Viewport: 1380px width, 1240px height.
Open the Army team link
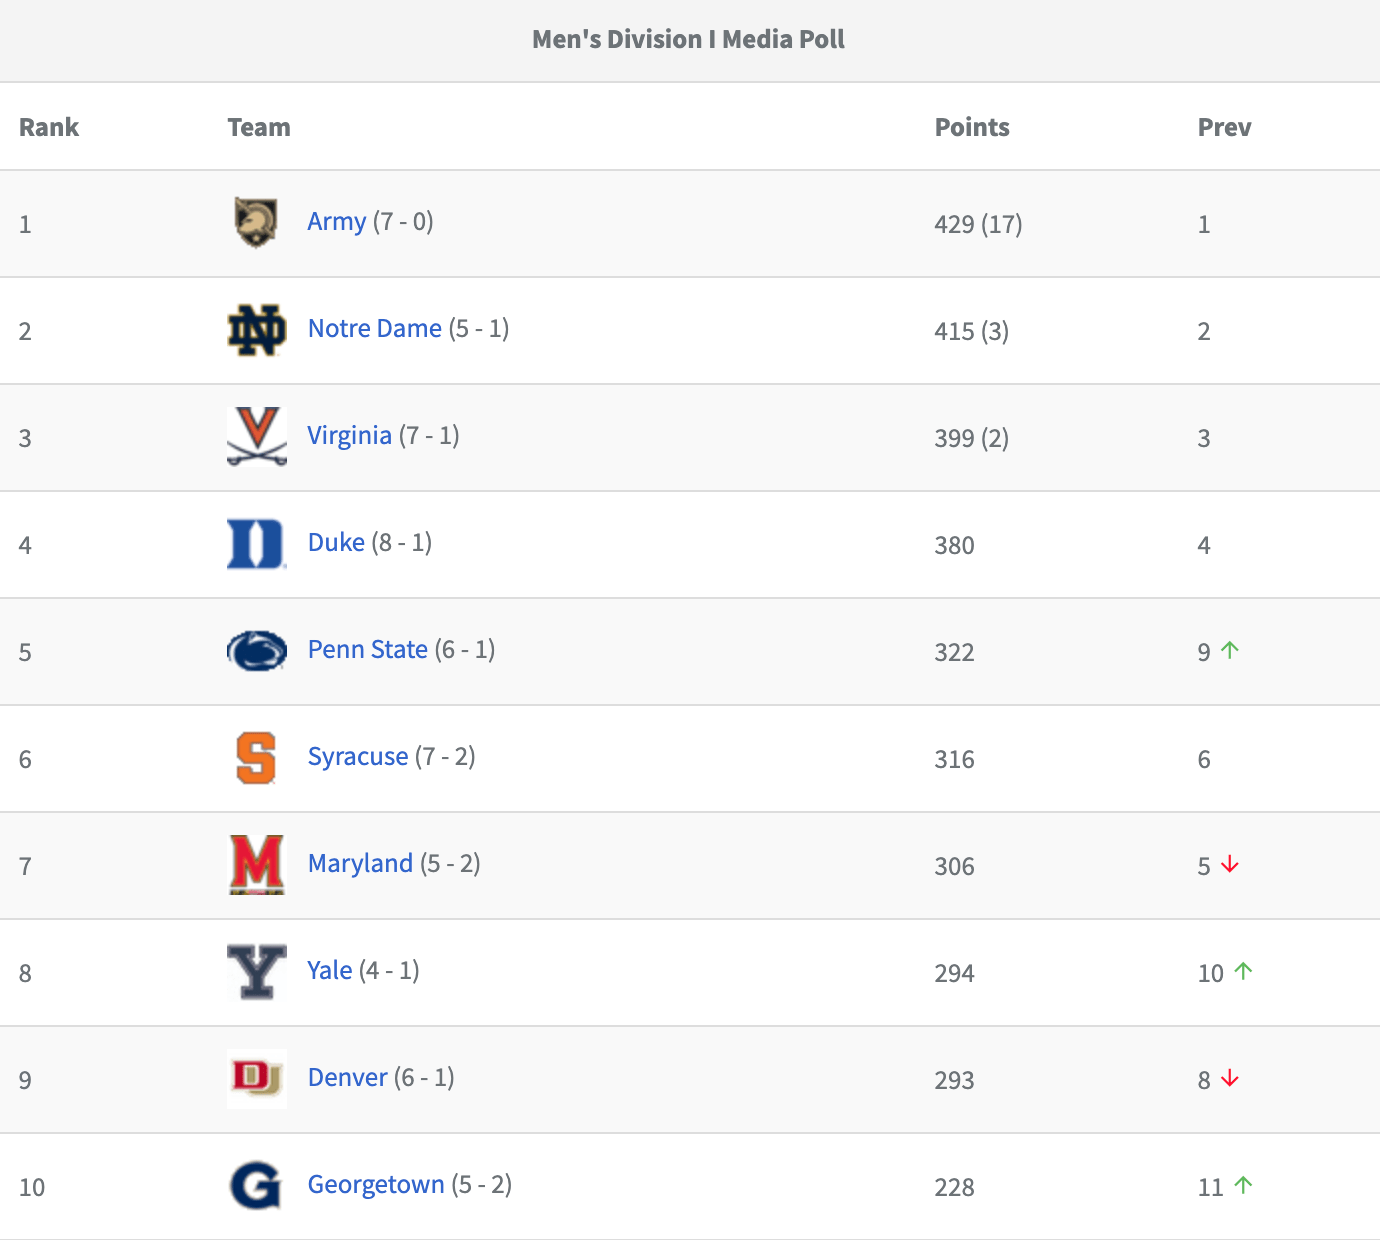click(337, 222)
